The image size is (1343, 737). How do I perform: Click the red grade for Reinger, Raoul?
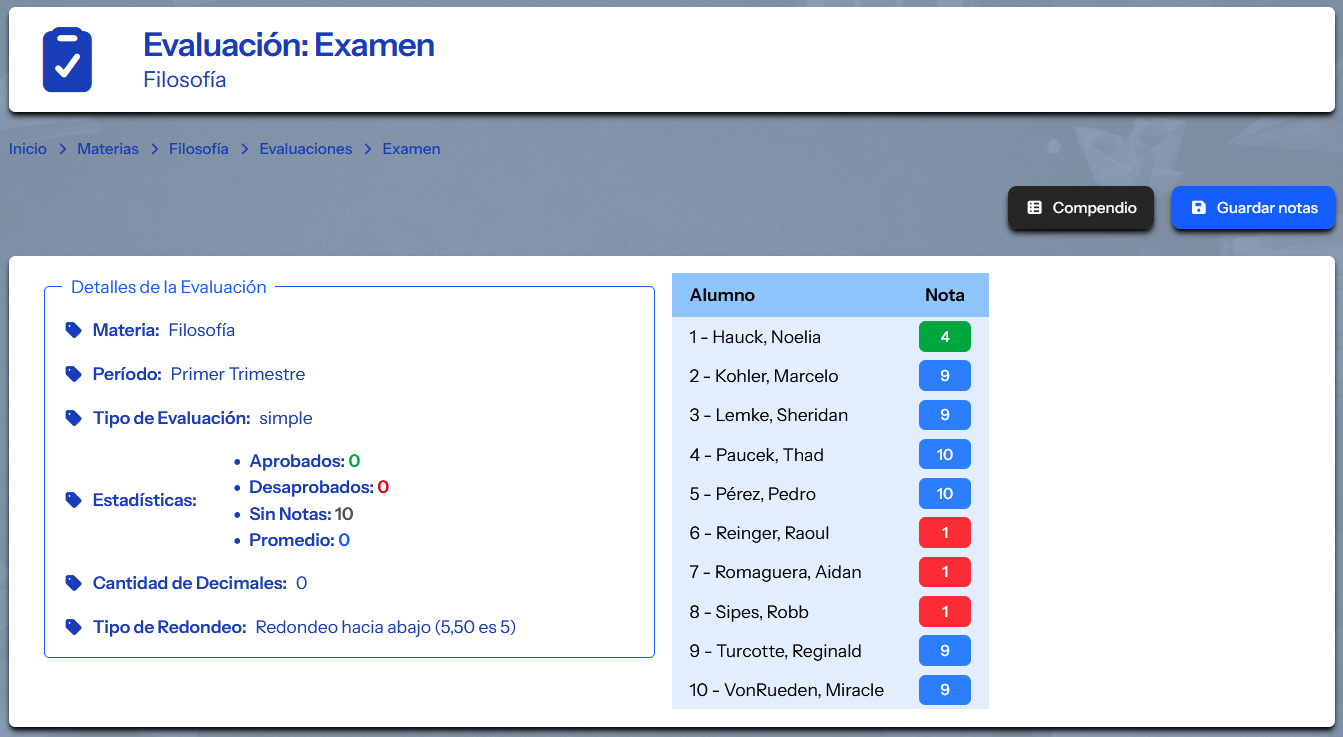[x=944, y=533]
